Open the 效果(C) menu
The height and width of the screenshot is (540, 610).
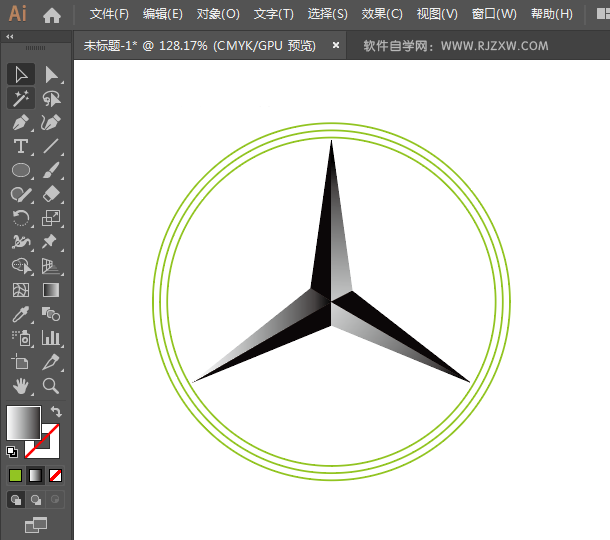[382, 14]
